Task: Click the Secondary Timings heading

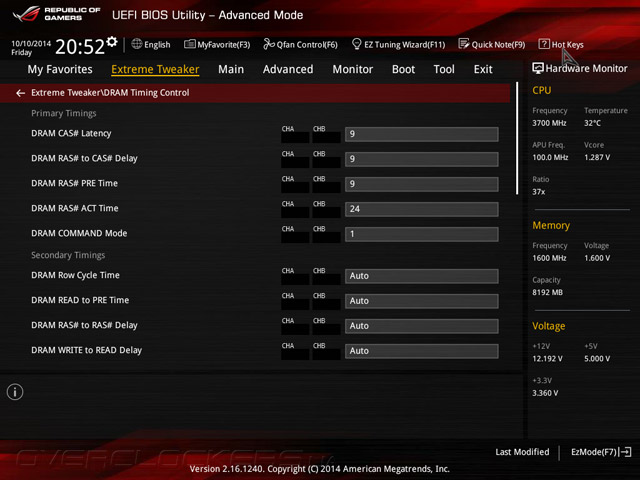Action: [x=68, y=255]
